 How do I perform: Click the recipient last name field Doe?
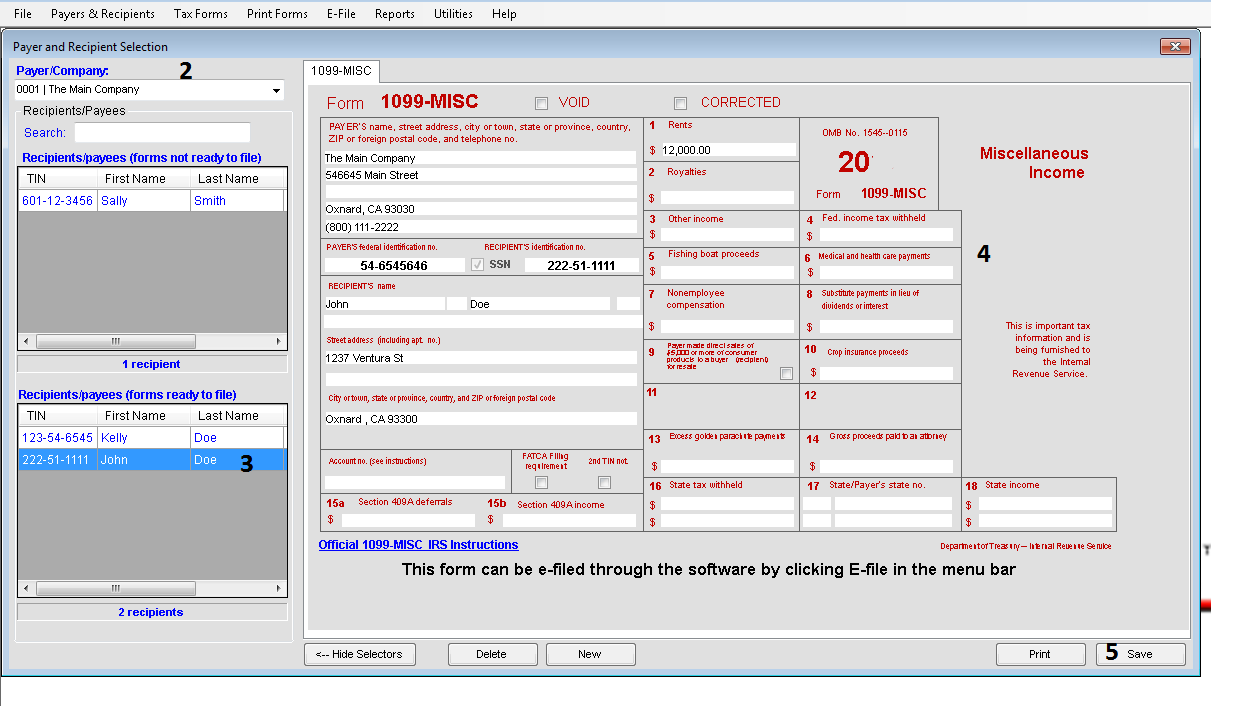click(539, 304)
